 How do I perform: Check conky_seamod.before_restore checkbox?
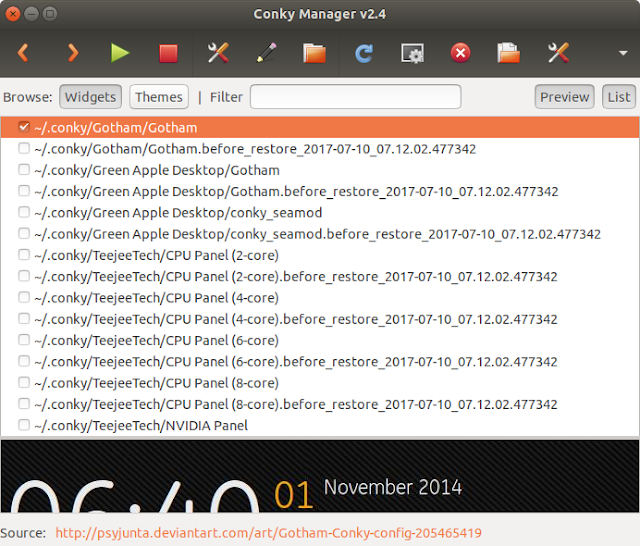[x=24, y=233]
